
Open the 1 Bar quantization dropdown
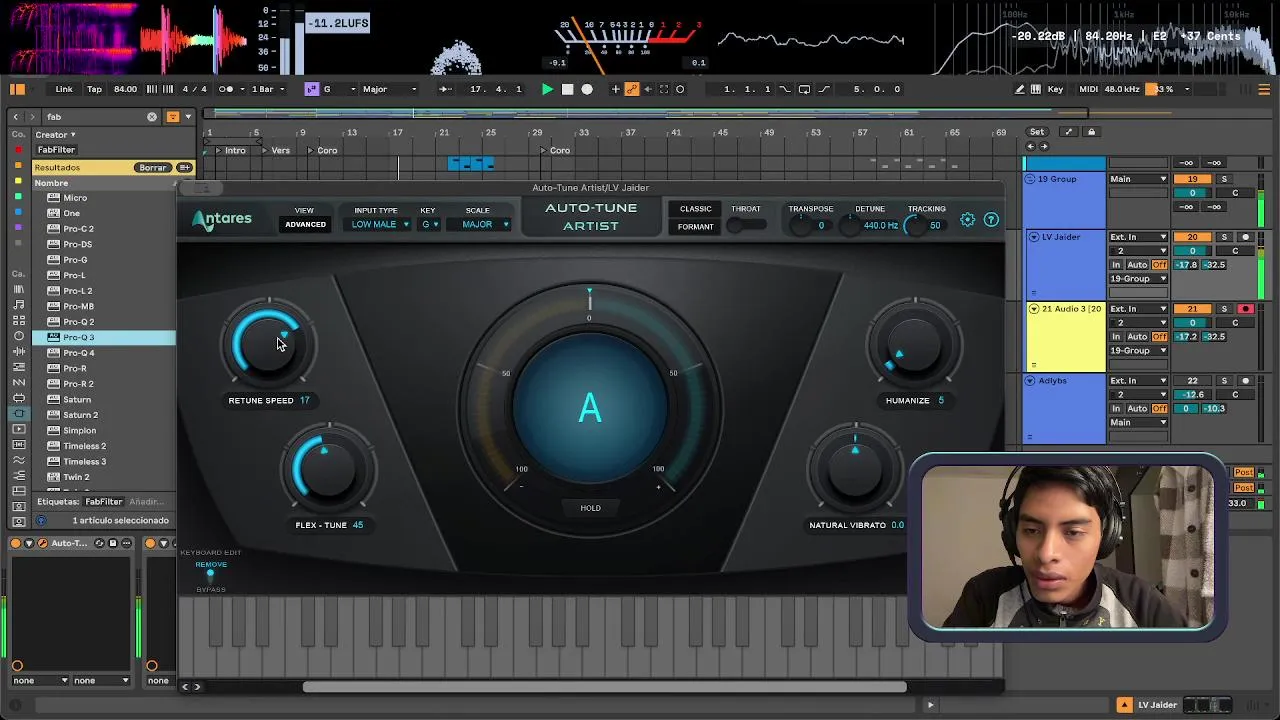pos(266,89)
